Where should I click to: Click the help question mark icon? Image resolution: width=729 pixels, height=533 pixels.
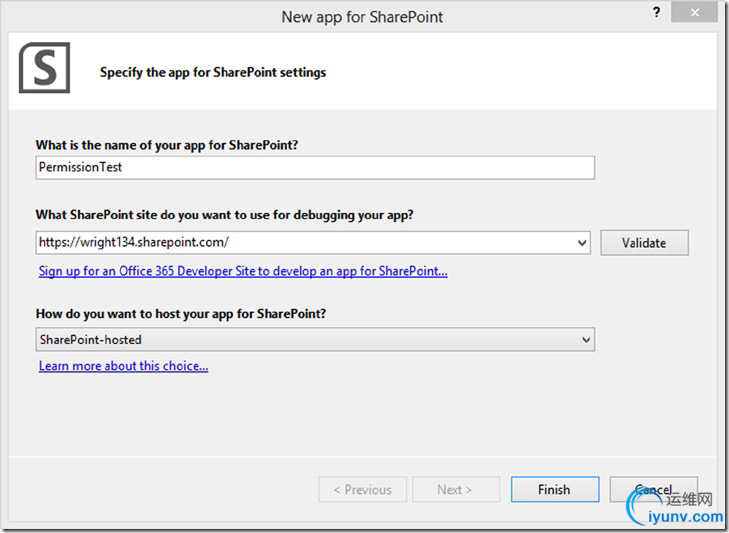[656, 13]
